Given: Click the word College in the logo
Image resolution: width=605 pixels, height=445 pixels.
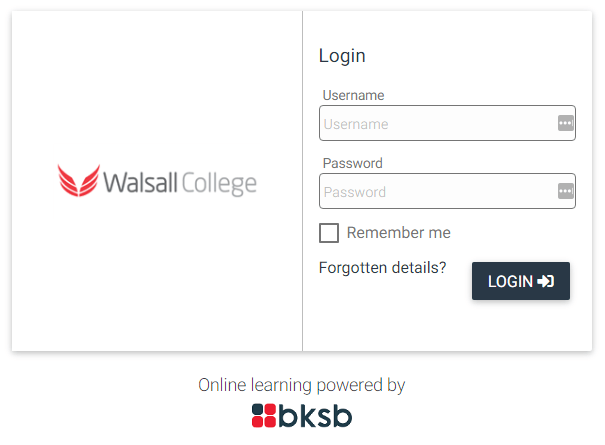Looking at the screenshot, I should (x=219, y=185).
